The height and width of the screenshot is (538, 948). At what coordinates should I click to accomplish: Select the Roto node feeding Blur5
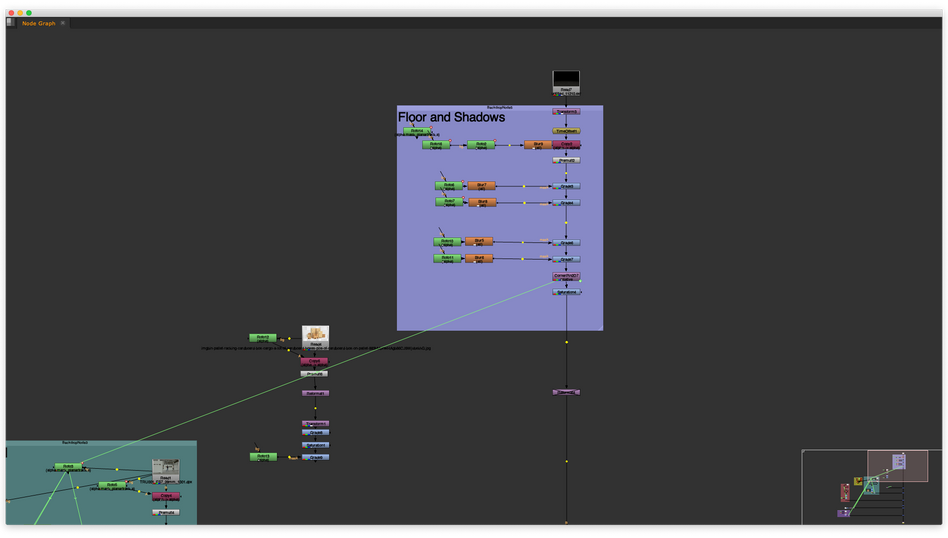point(447,242)
